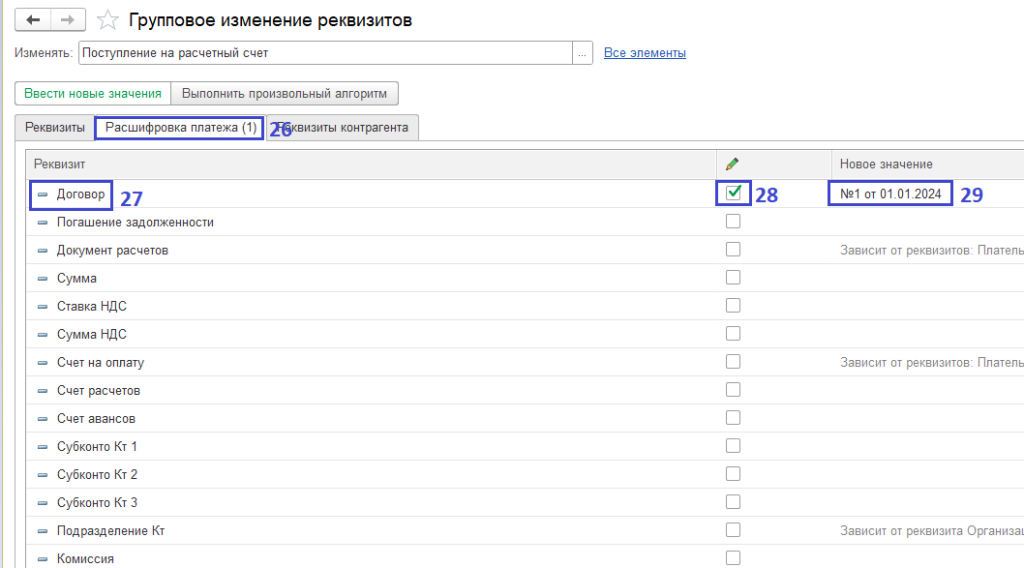The height and width of the screenshot is (568, 1024).
Task: Enable the Погашение задолженности checkbox
Action: coord(733,221)
